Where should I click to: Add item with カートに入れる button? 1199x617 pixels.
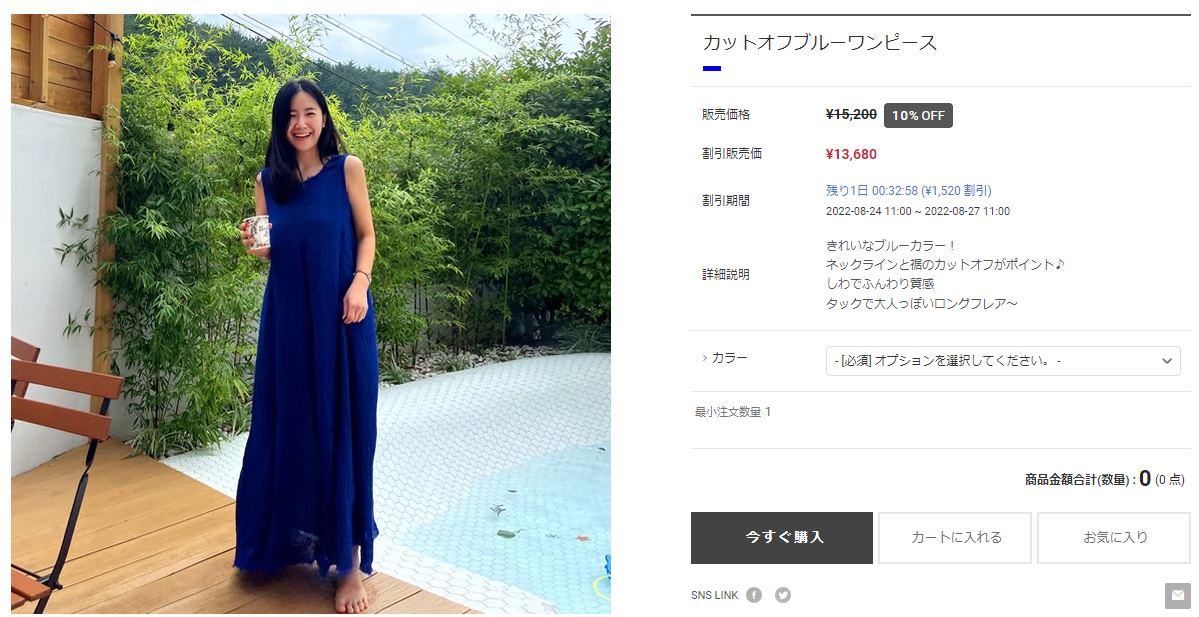pyautogui.click(x=955, y=537)
